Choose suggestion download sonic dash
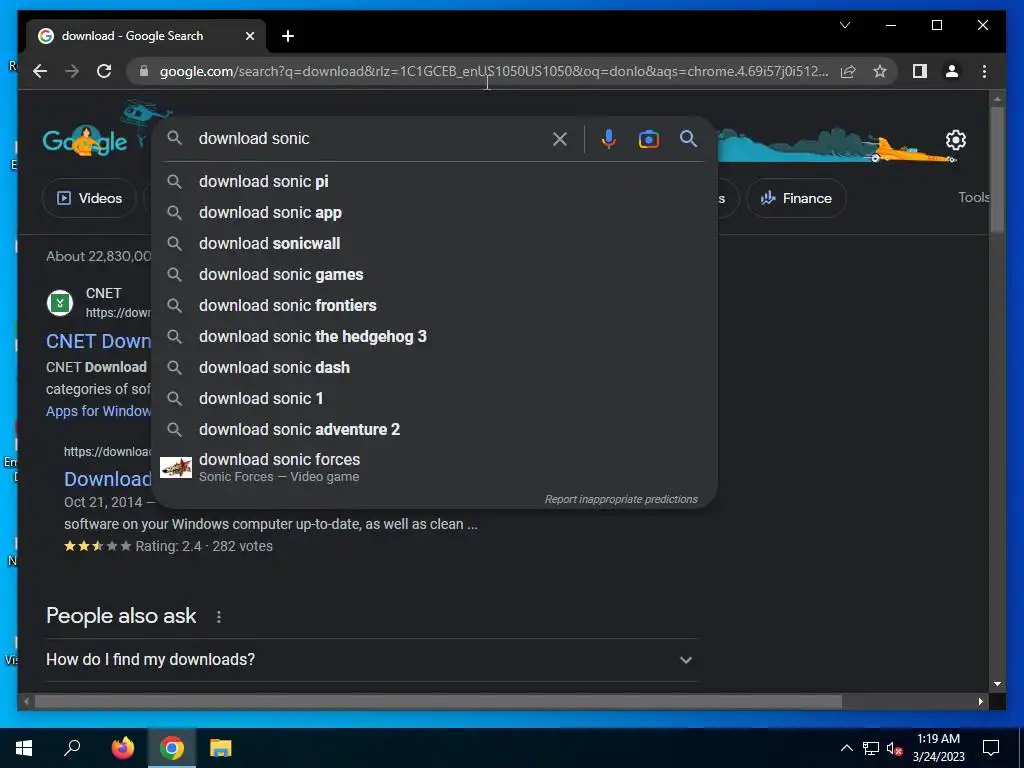The height and width of the screenshot is (768, 1024). [434, 368]
